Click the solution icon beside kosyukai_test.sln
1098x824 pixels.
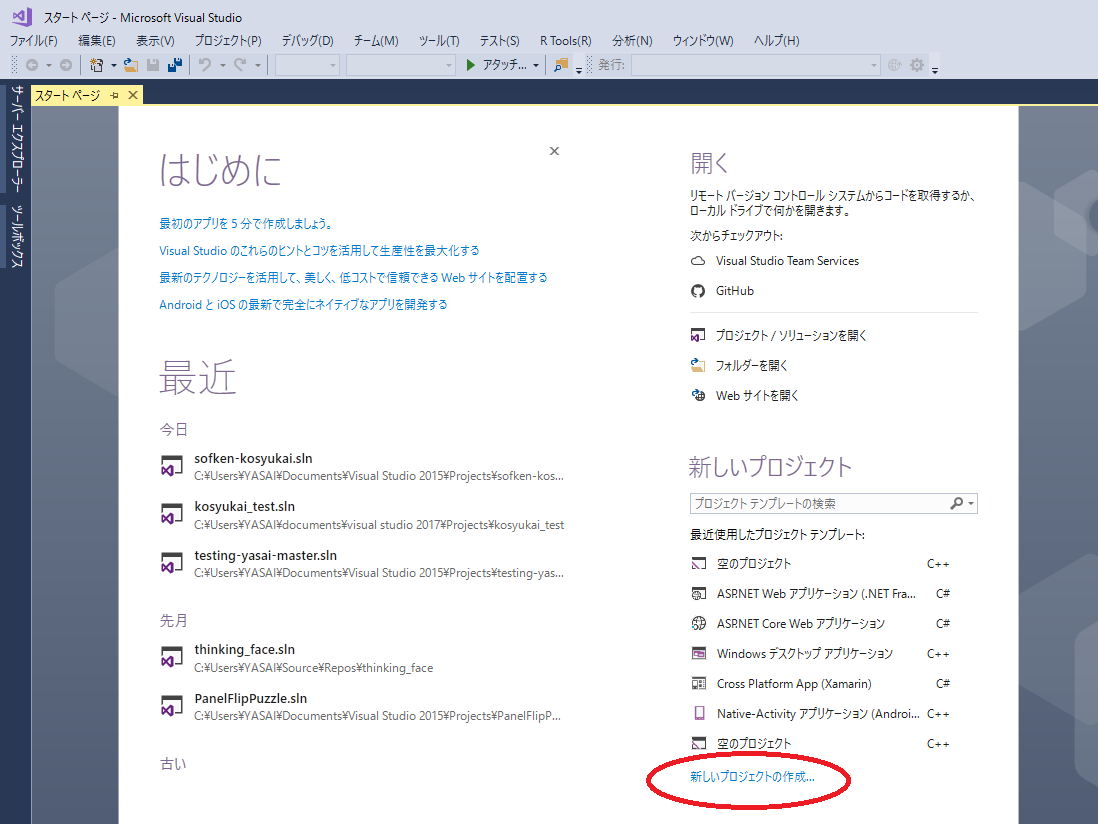click(x=172, y=515)
